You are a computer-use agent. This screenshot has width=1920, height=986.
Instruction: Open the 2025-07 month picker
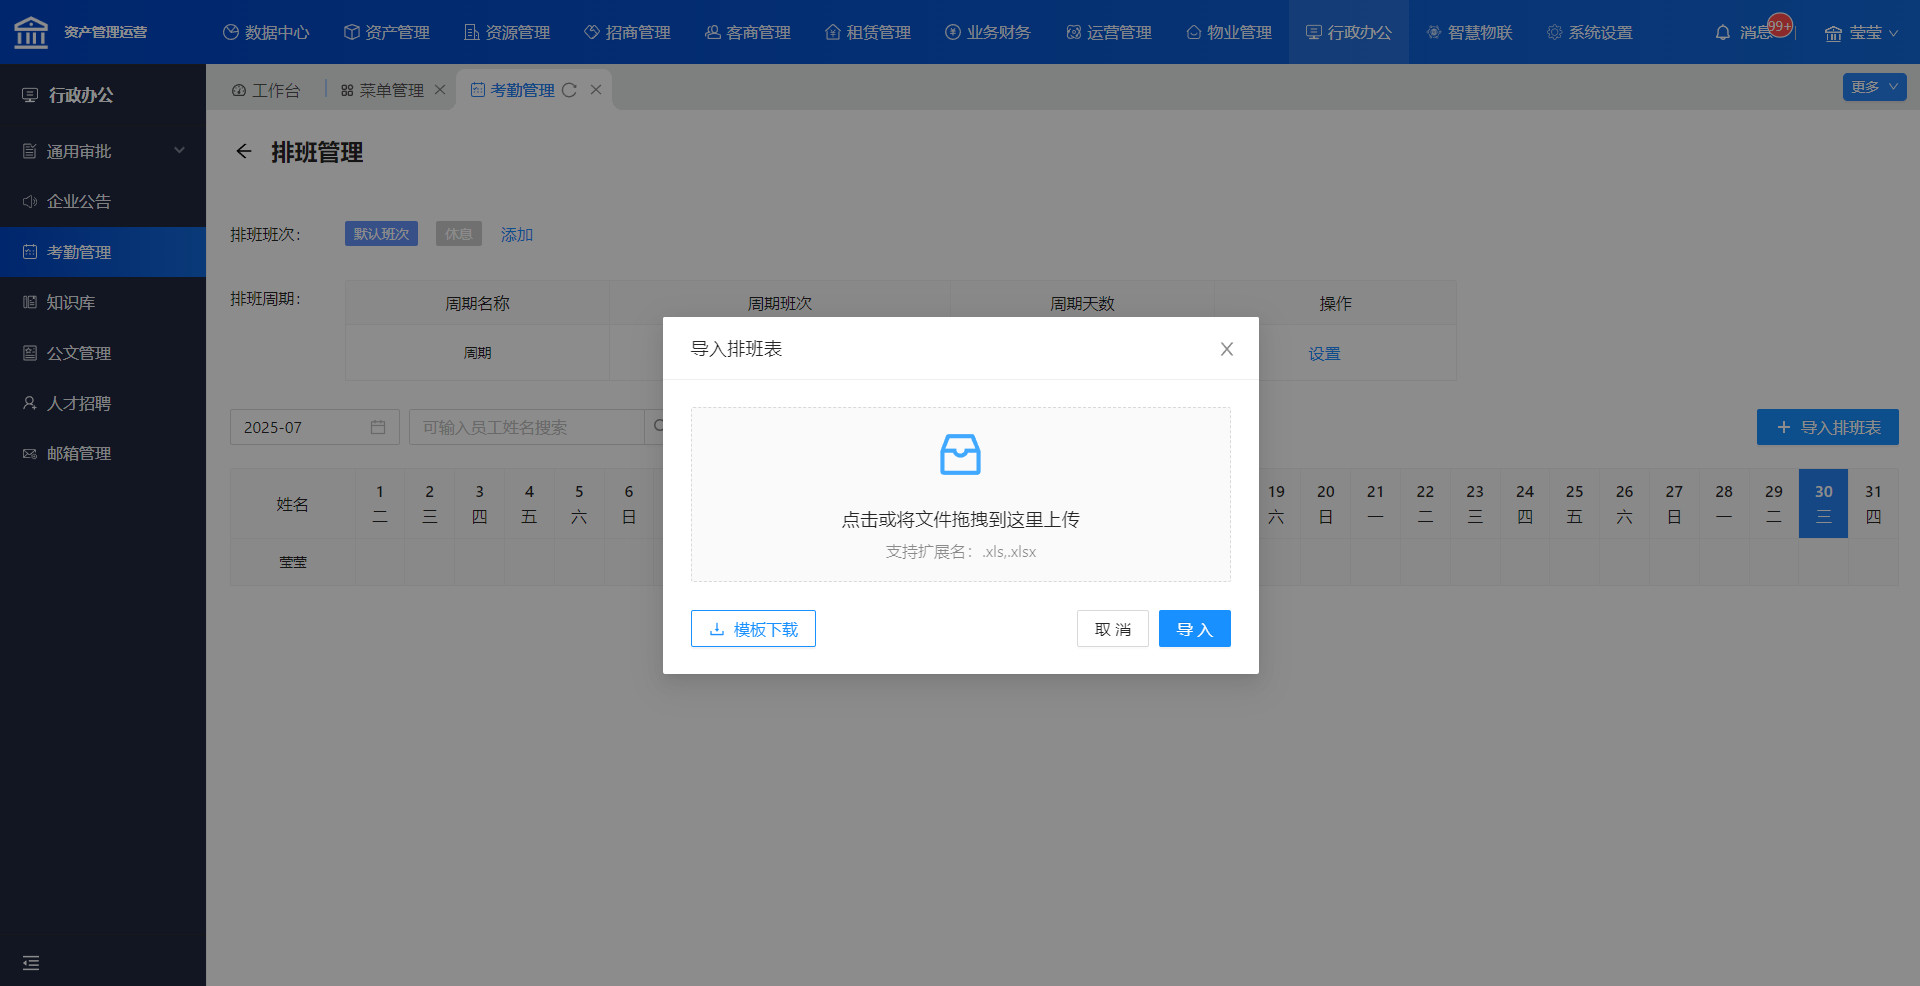tap(314, 427)
